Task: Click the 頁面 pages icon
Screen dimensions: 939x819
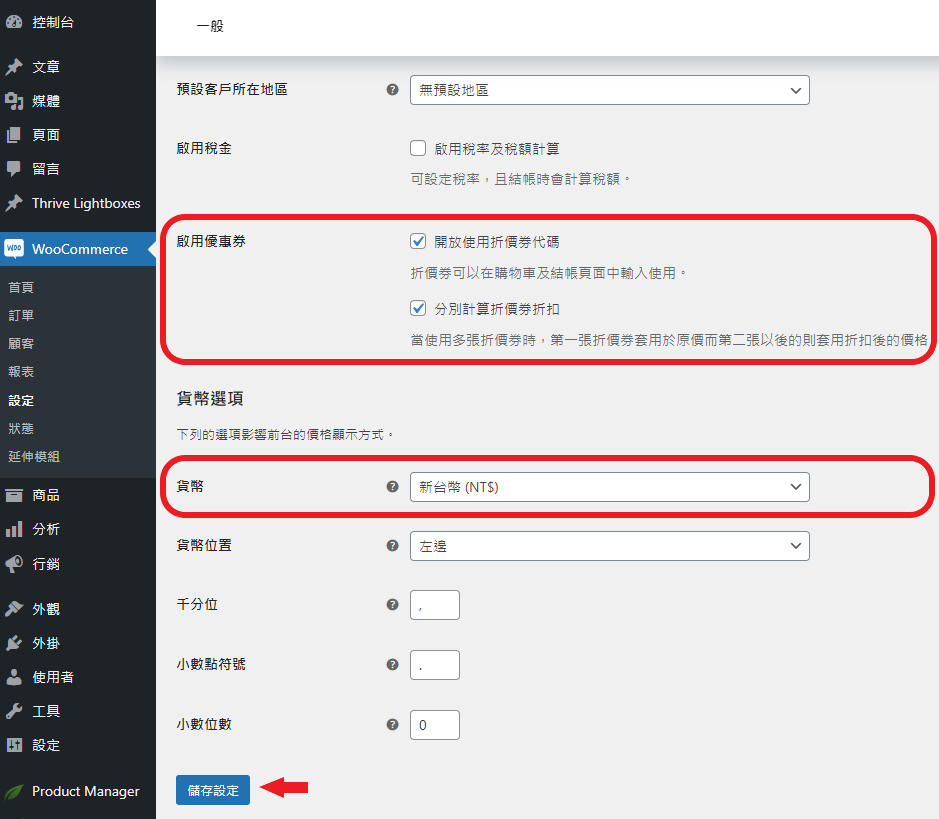Action: pyautogui.click(x=14, y=135)
